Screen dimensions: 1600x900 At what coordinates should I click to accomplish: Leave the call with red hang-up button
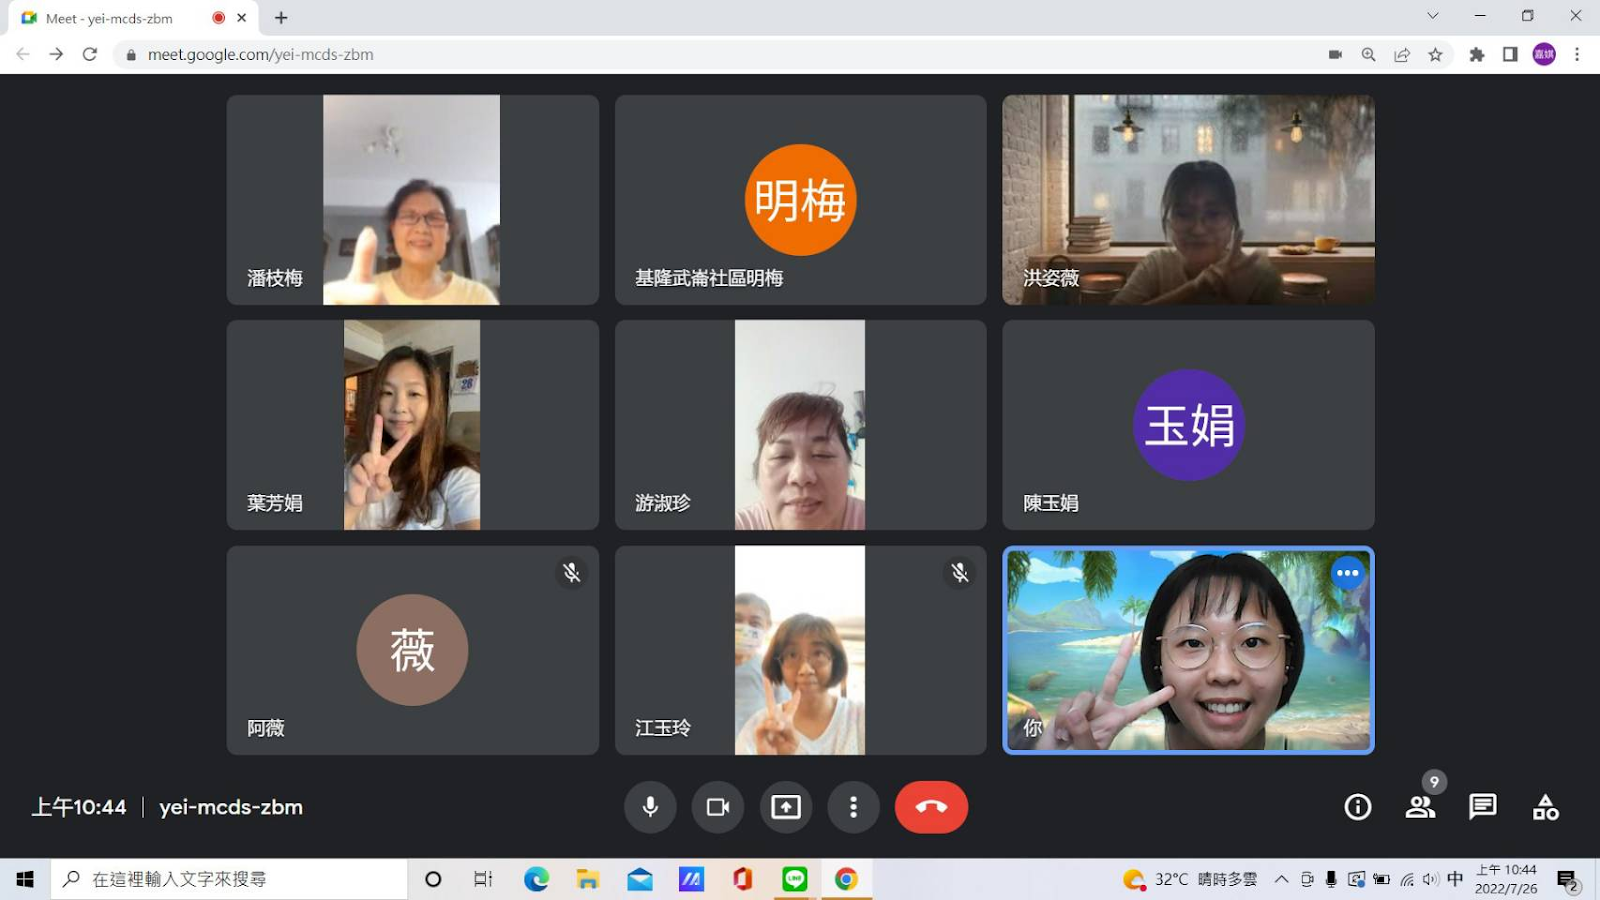coord(931,807)
